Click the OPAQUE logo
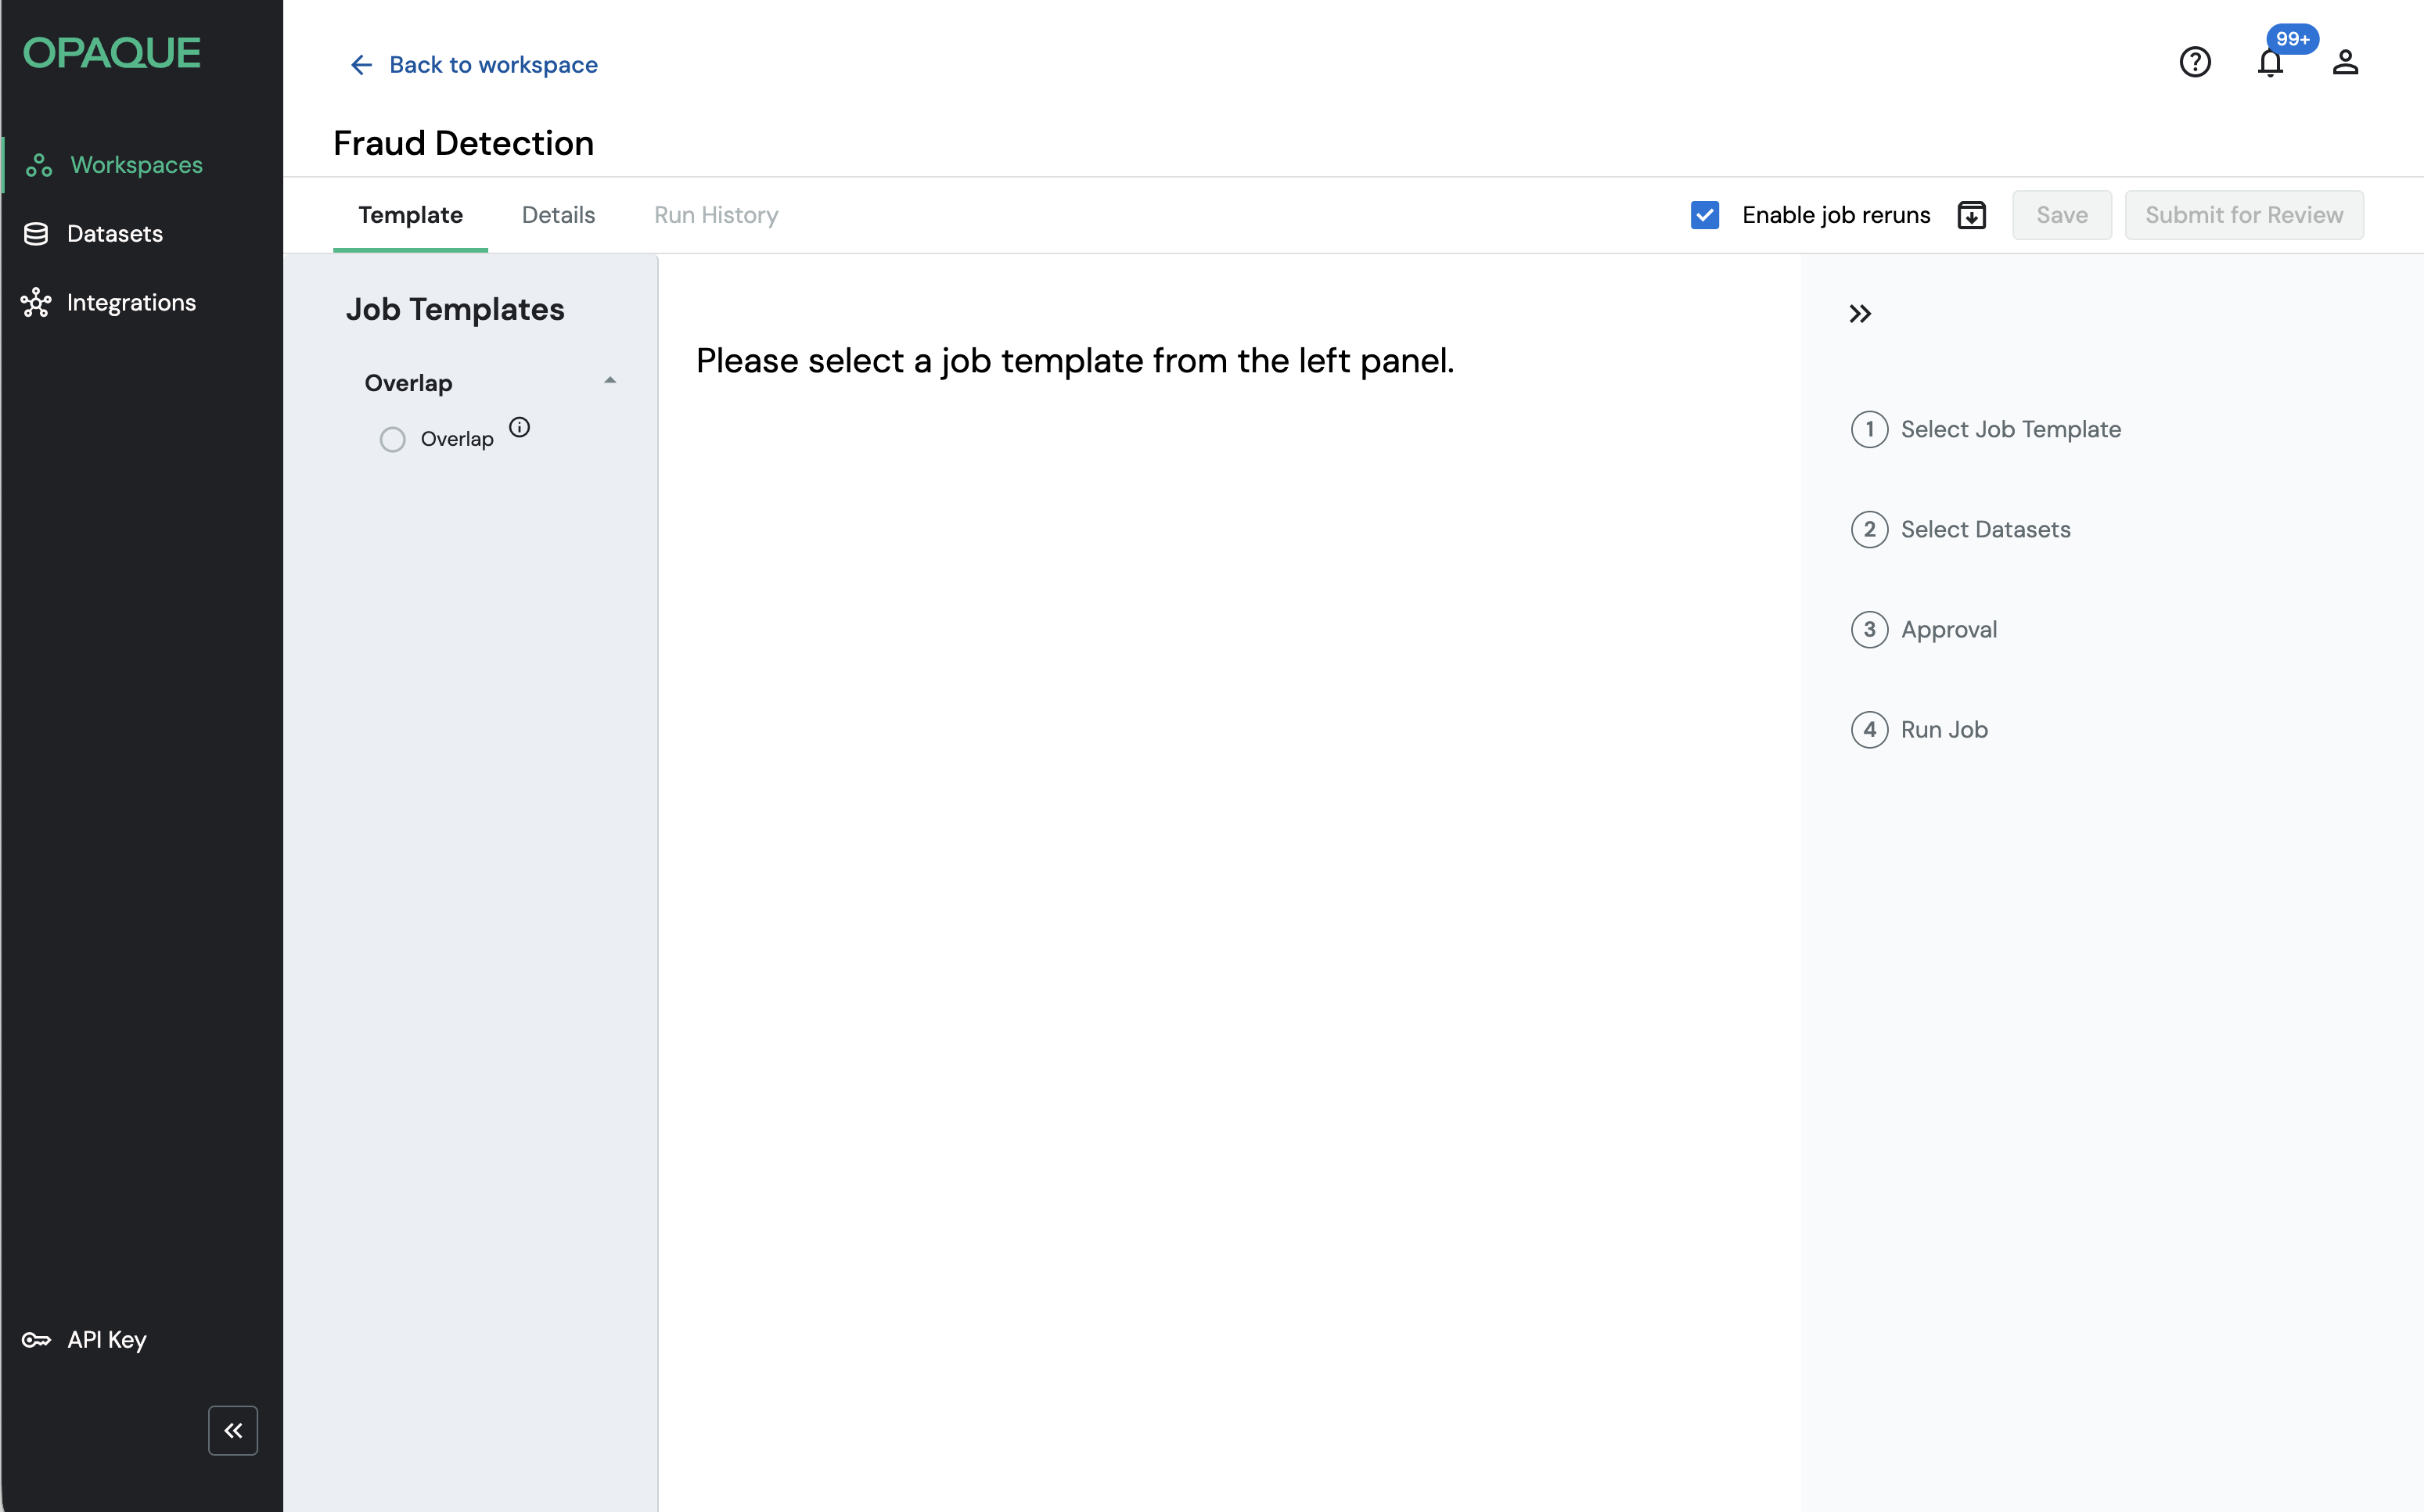The width and height of the screenshot is (2424, 1512). coord(112,53)
